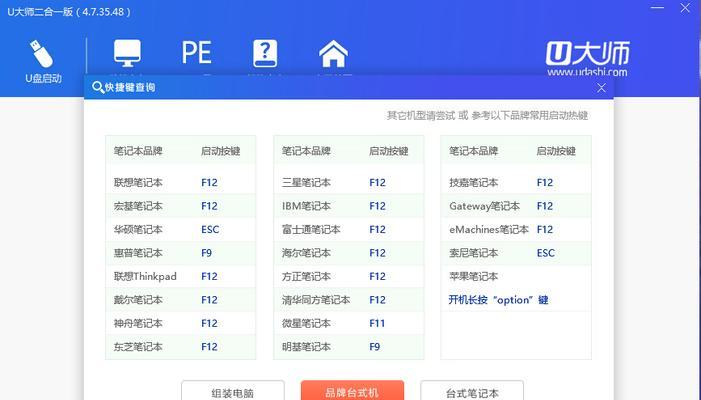Click the U大师二合一版 window title

click(x=69, y=12)
